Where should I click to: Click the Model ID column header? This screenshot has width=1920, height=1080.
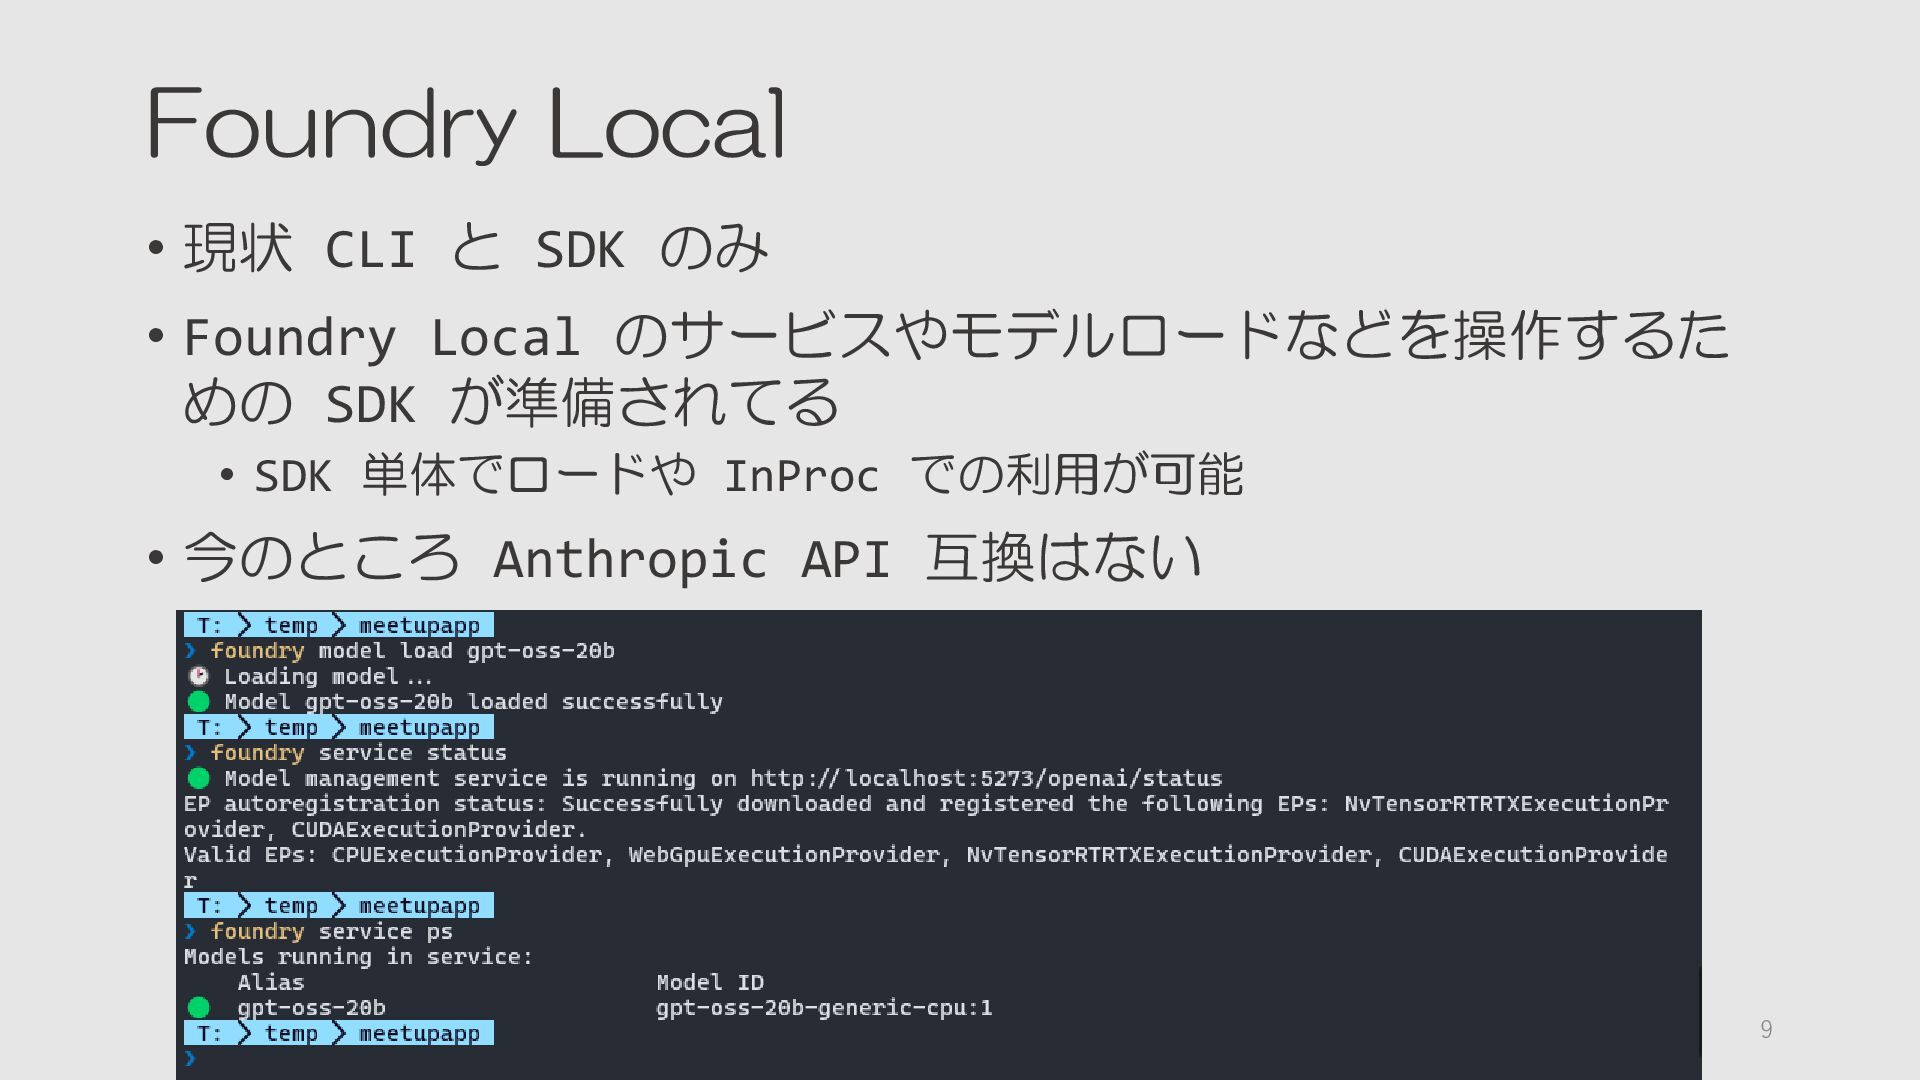click(x=710, y=982)
